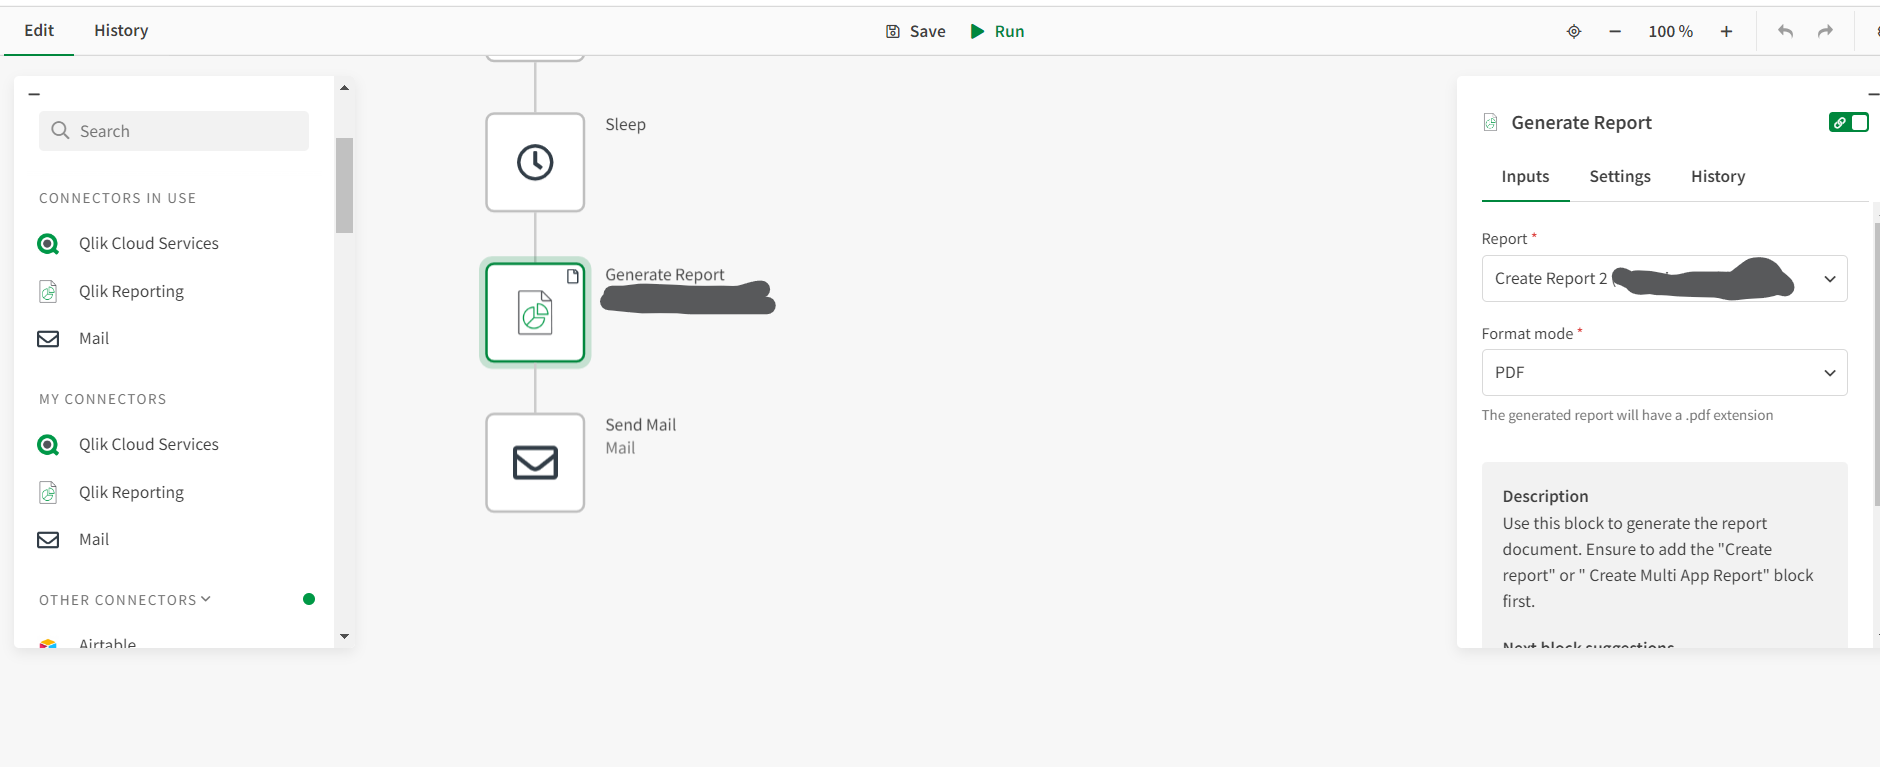This screenshot has width=1880, height=767.
Task: Click the Send Mail envelope block
Action: (x=535, y=463)
